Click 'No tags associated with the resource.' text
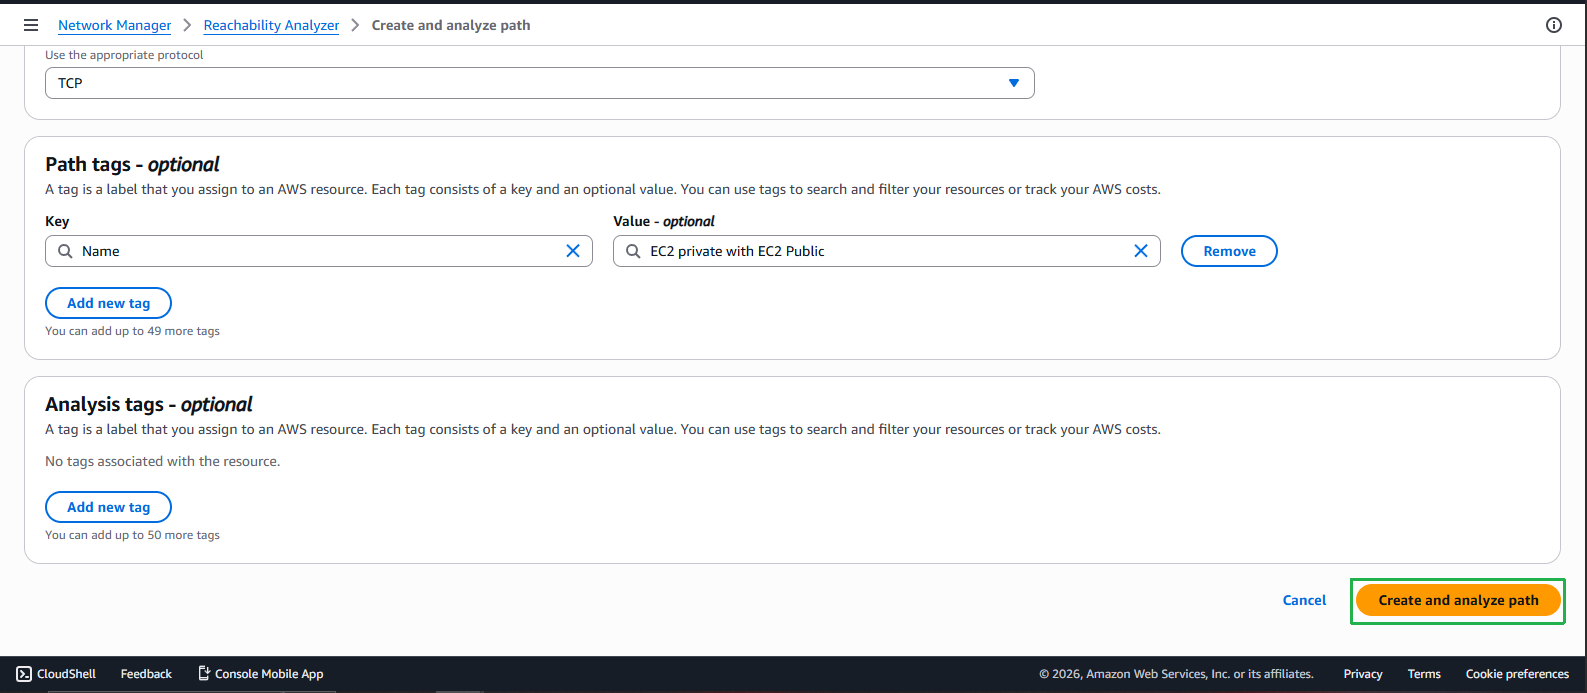The width and height of the screenshot is (1587, 693). [x=162, y=461]
